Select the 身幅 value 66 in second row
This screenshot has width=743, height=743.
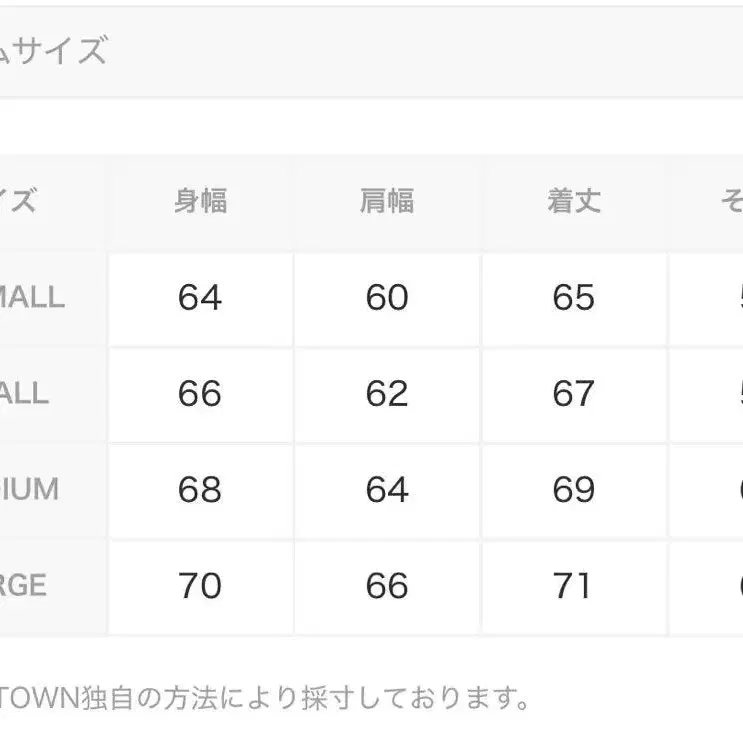click(200, 394)
